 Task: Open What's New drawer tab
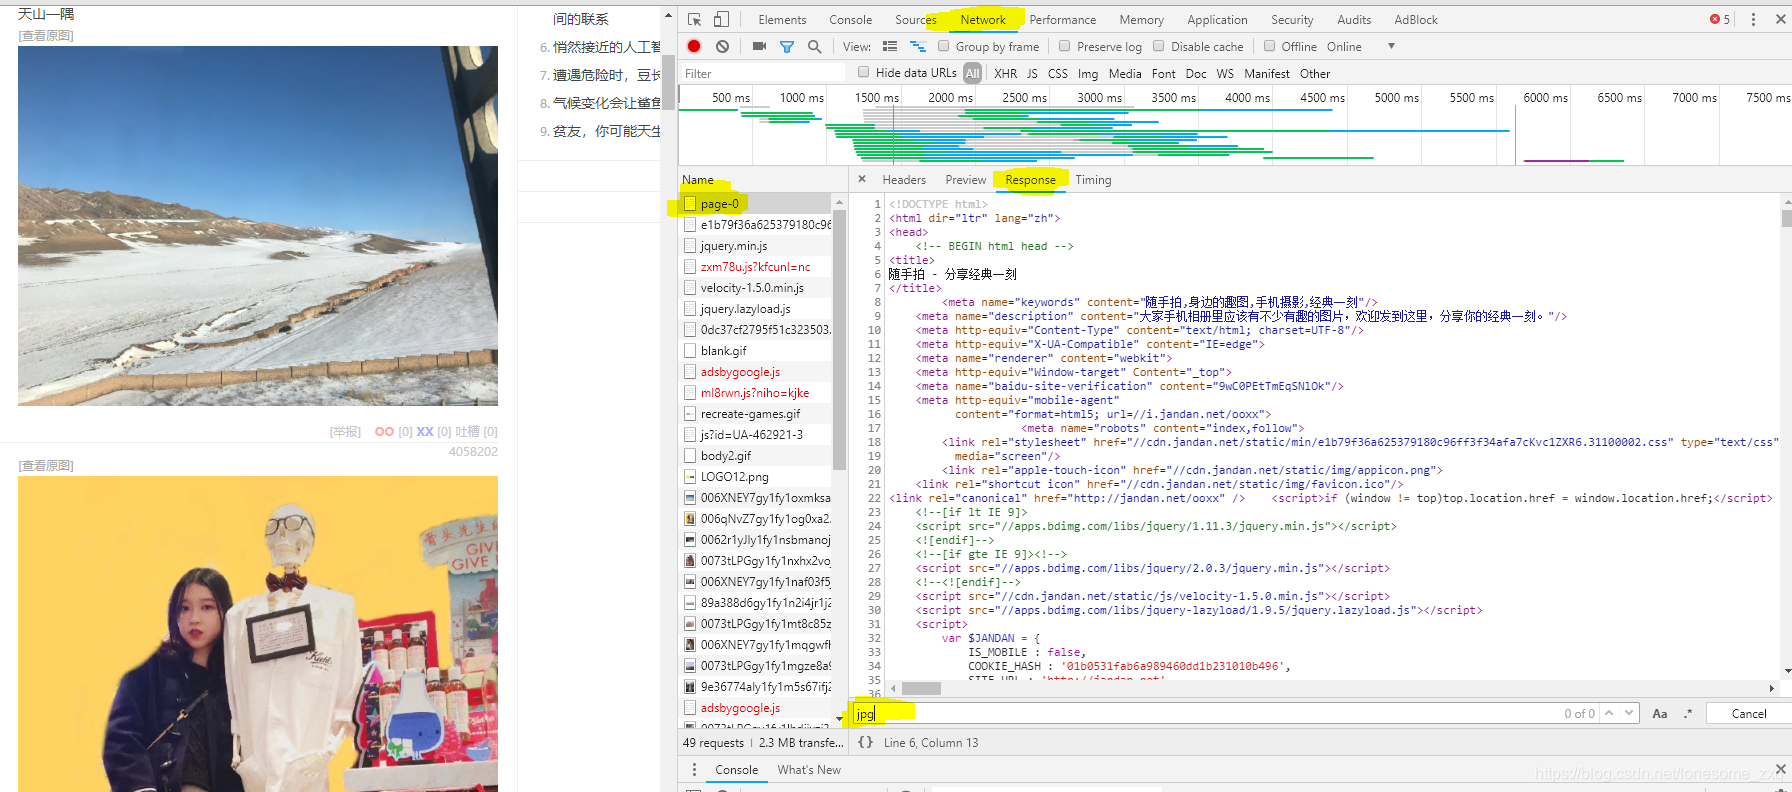pyautogui.click(x=809, y=770)
